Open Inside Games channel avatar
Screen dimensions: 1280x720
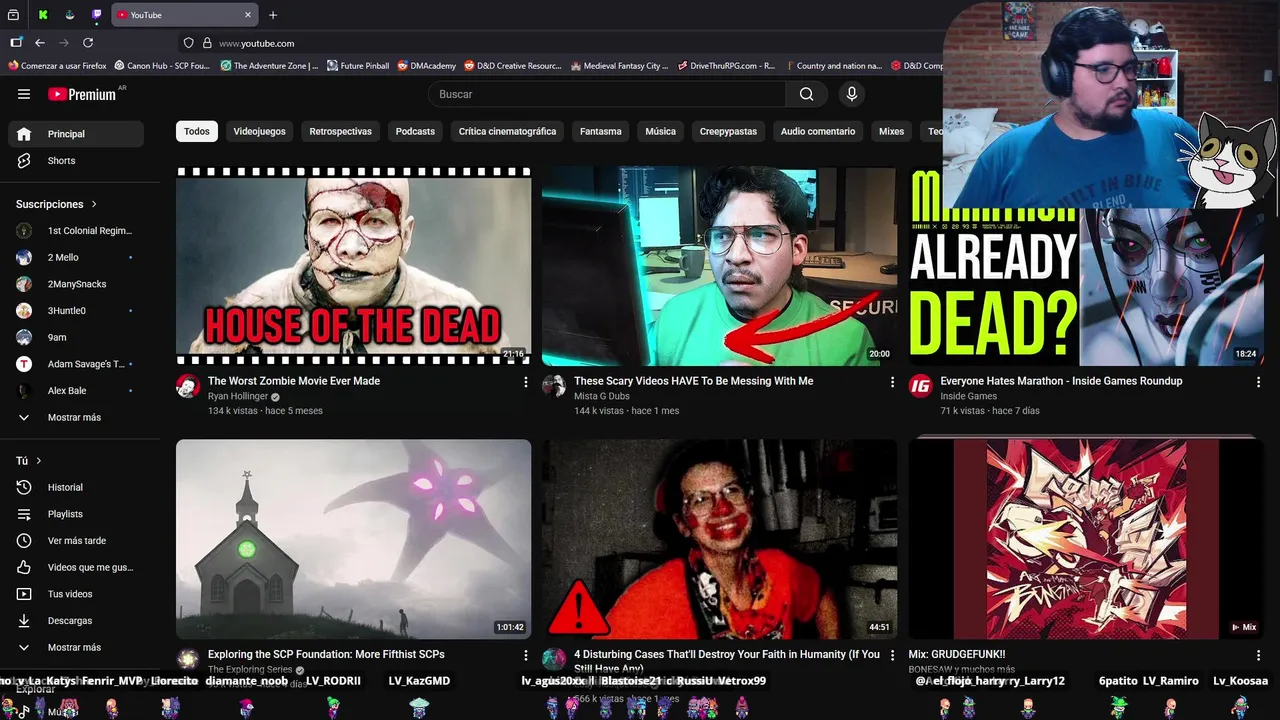(x=920, y=386)
